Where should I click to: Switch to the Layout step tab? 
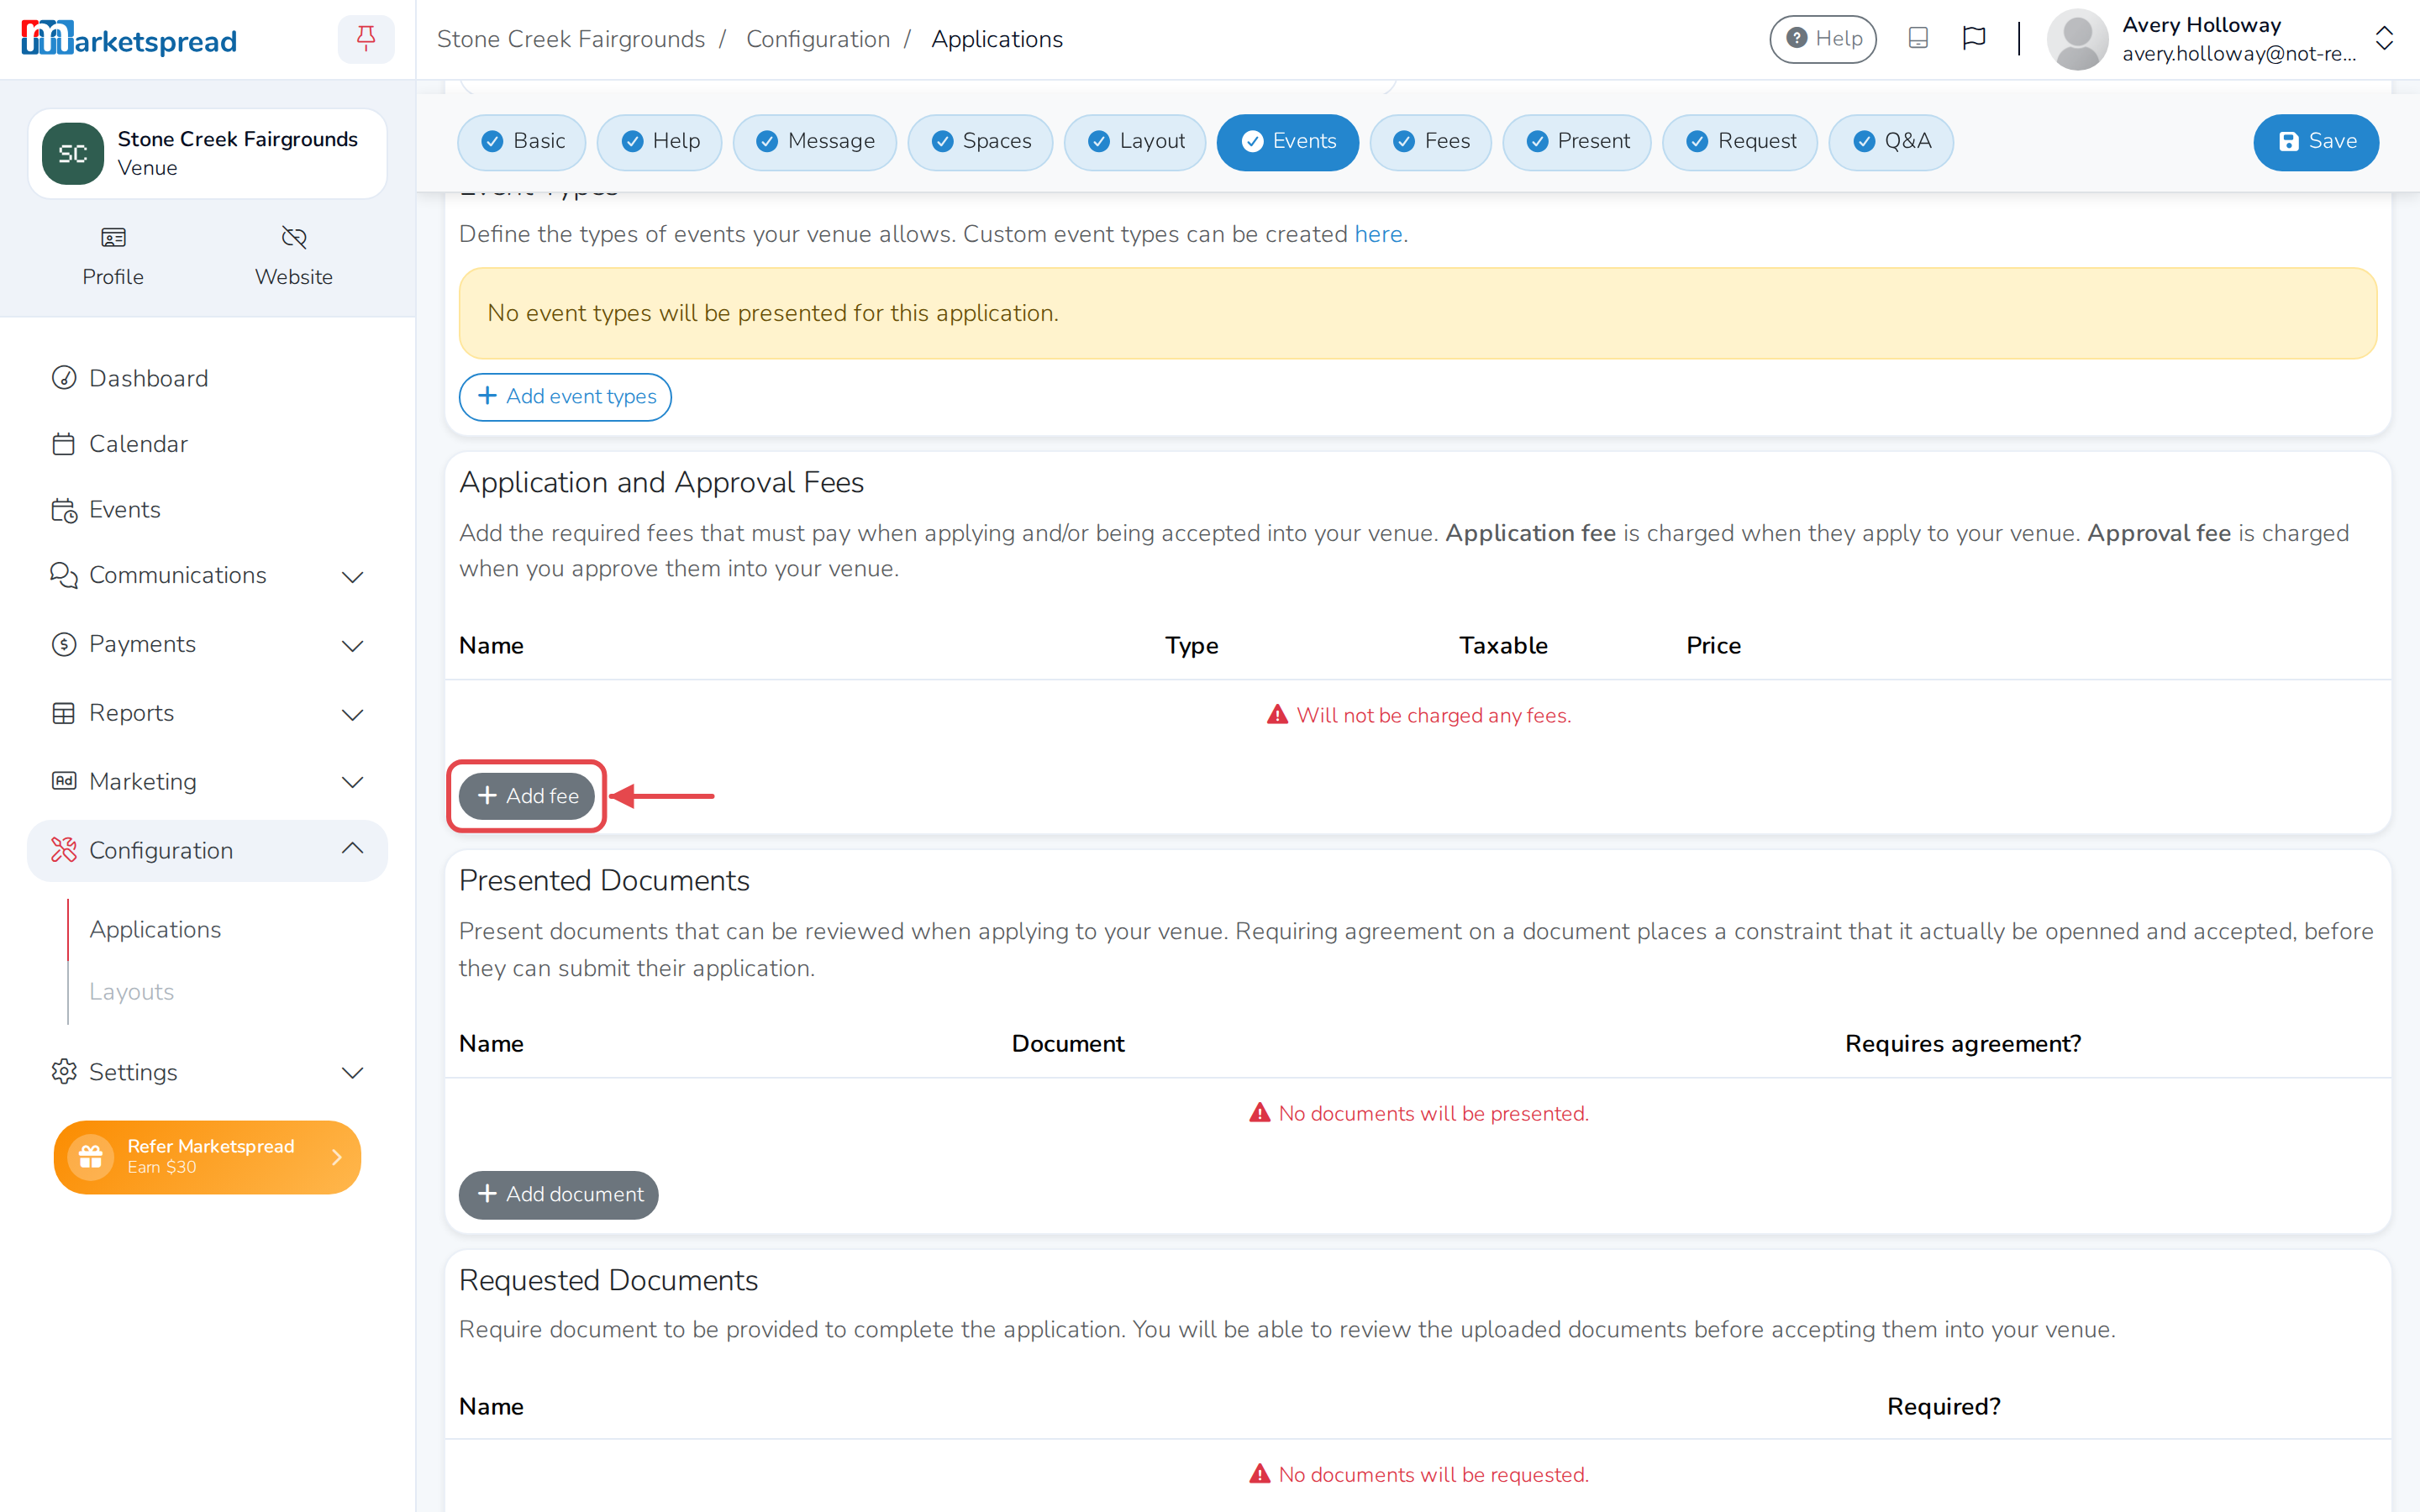pos(1135,142)
